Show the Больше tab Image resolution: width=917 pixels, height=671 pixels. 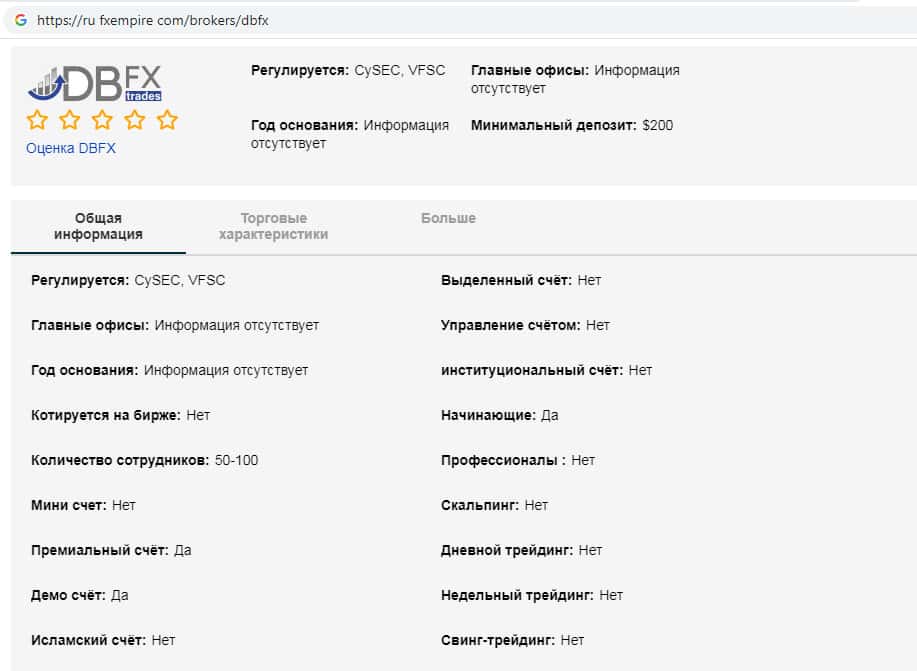tap(448, 218)
